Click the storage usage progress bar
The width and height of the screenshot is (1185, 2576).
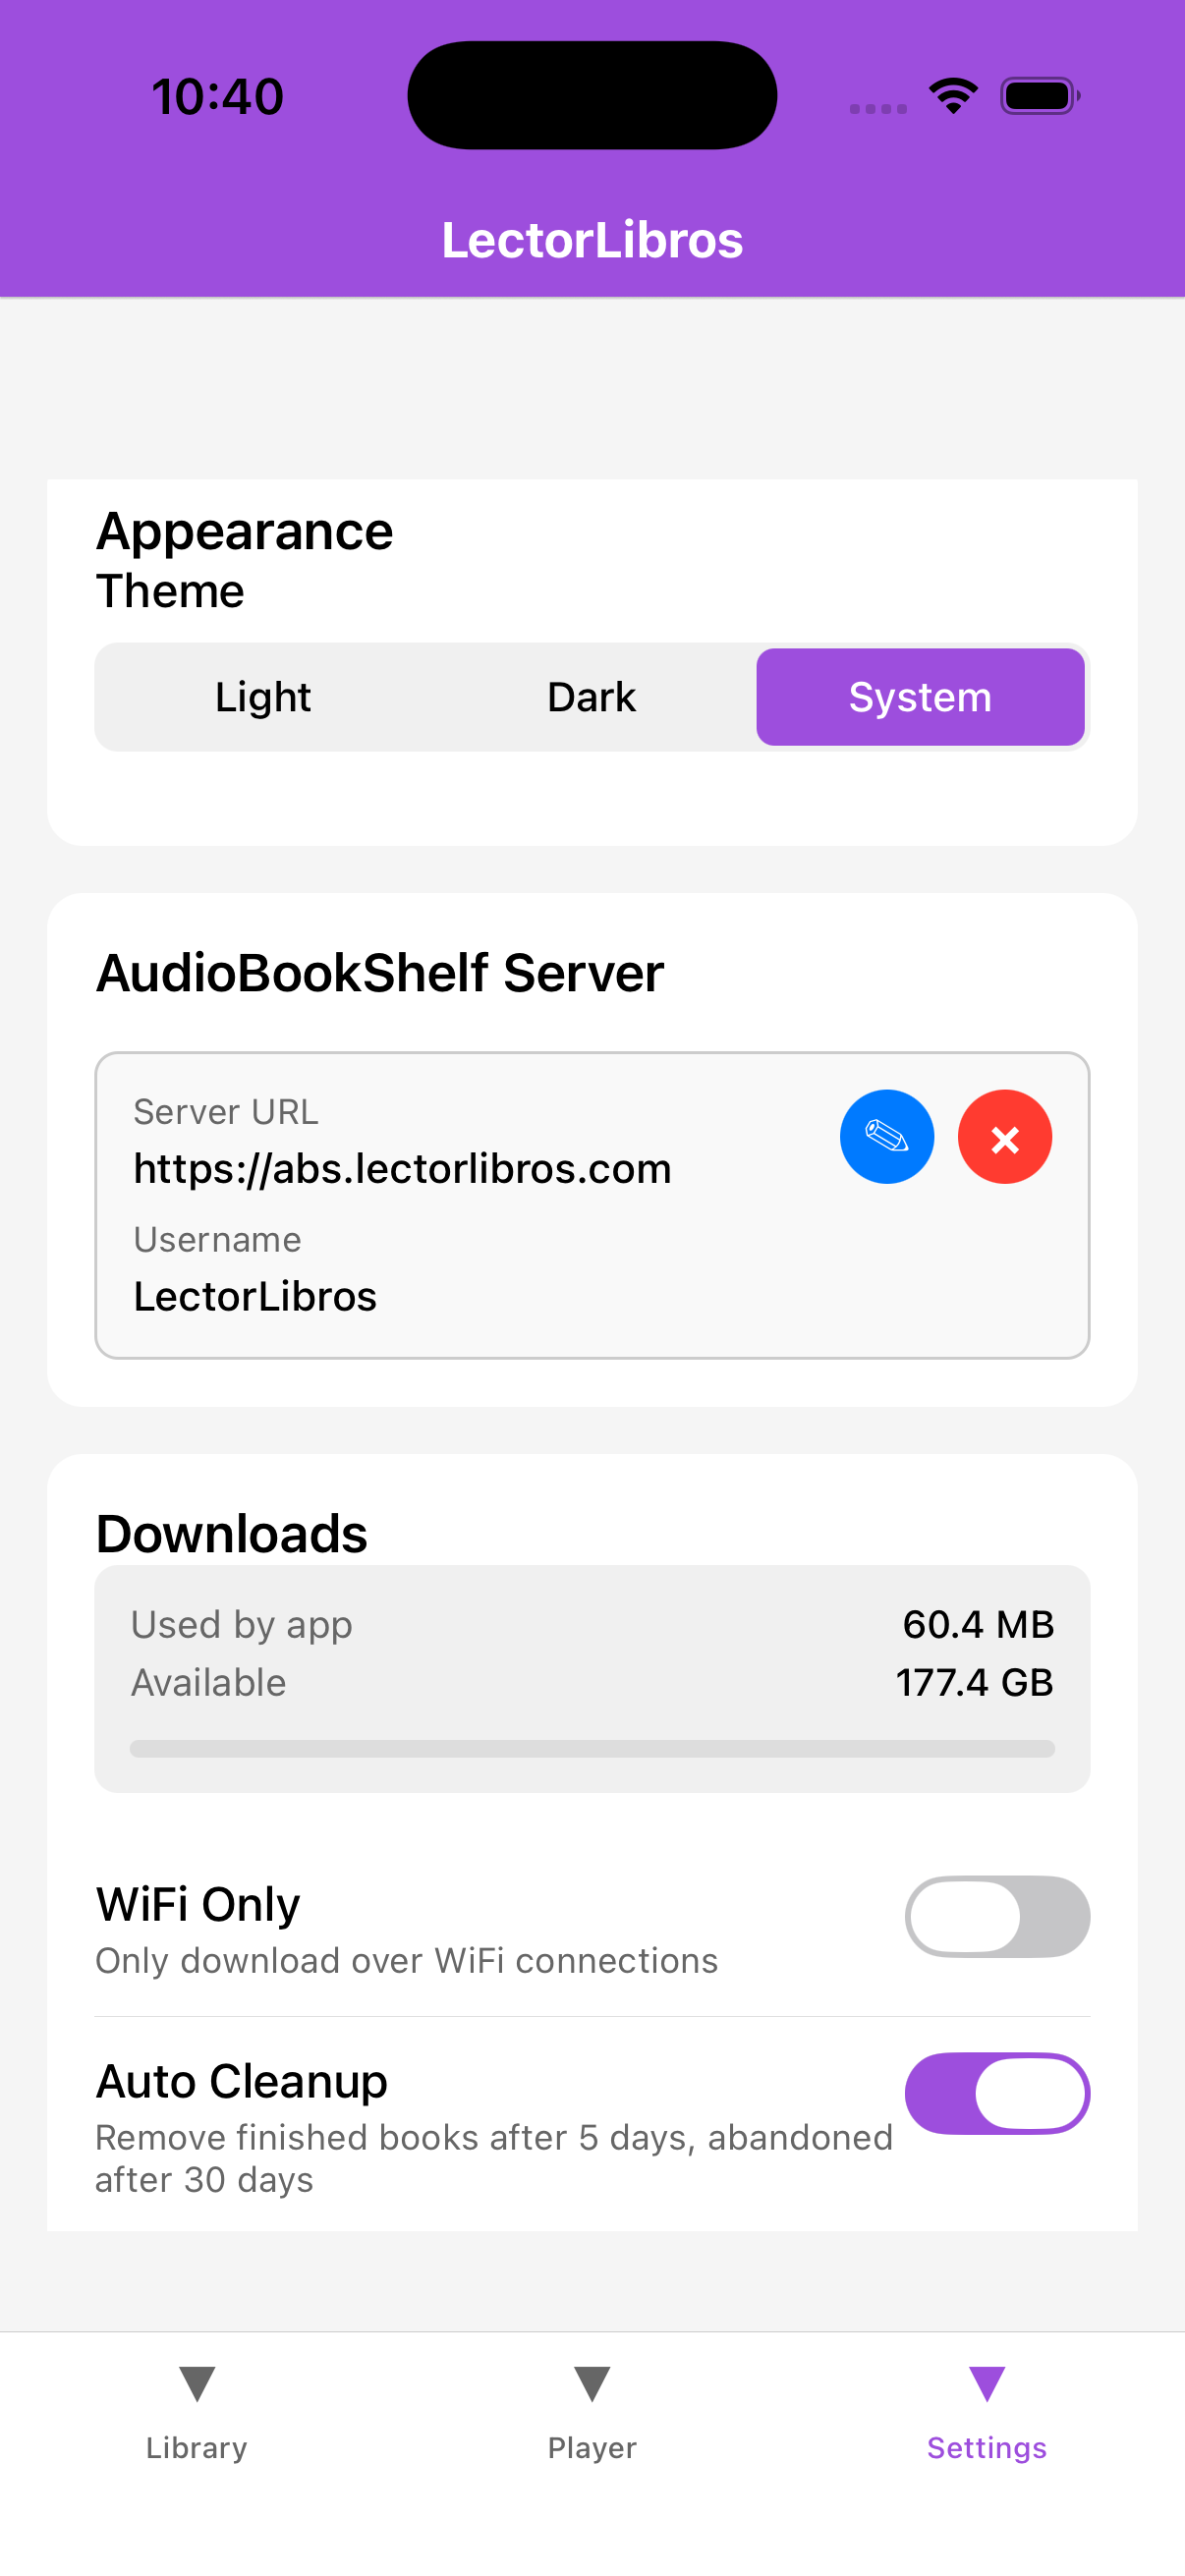tap(592, 1748)
